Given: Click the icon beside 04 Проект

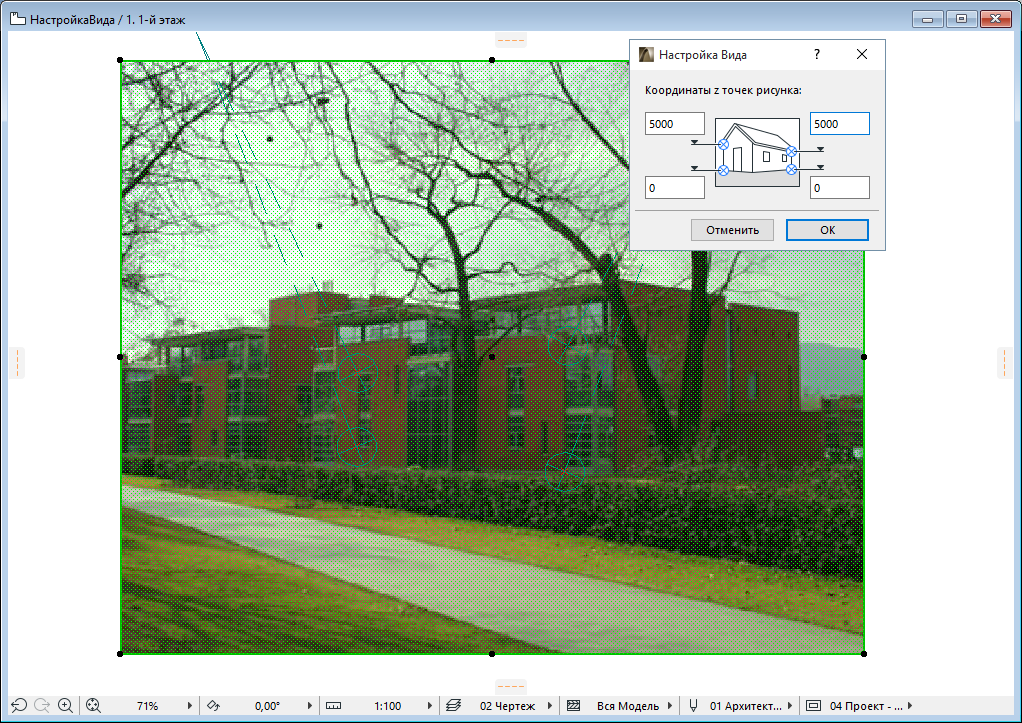Looking at the screenshot, I should coord(812,705).
